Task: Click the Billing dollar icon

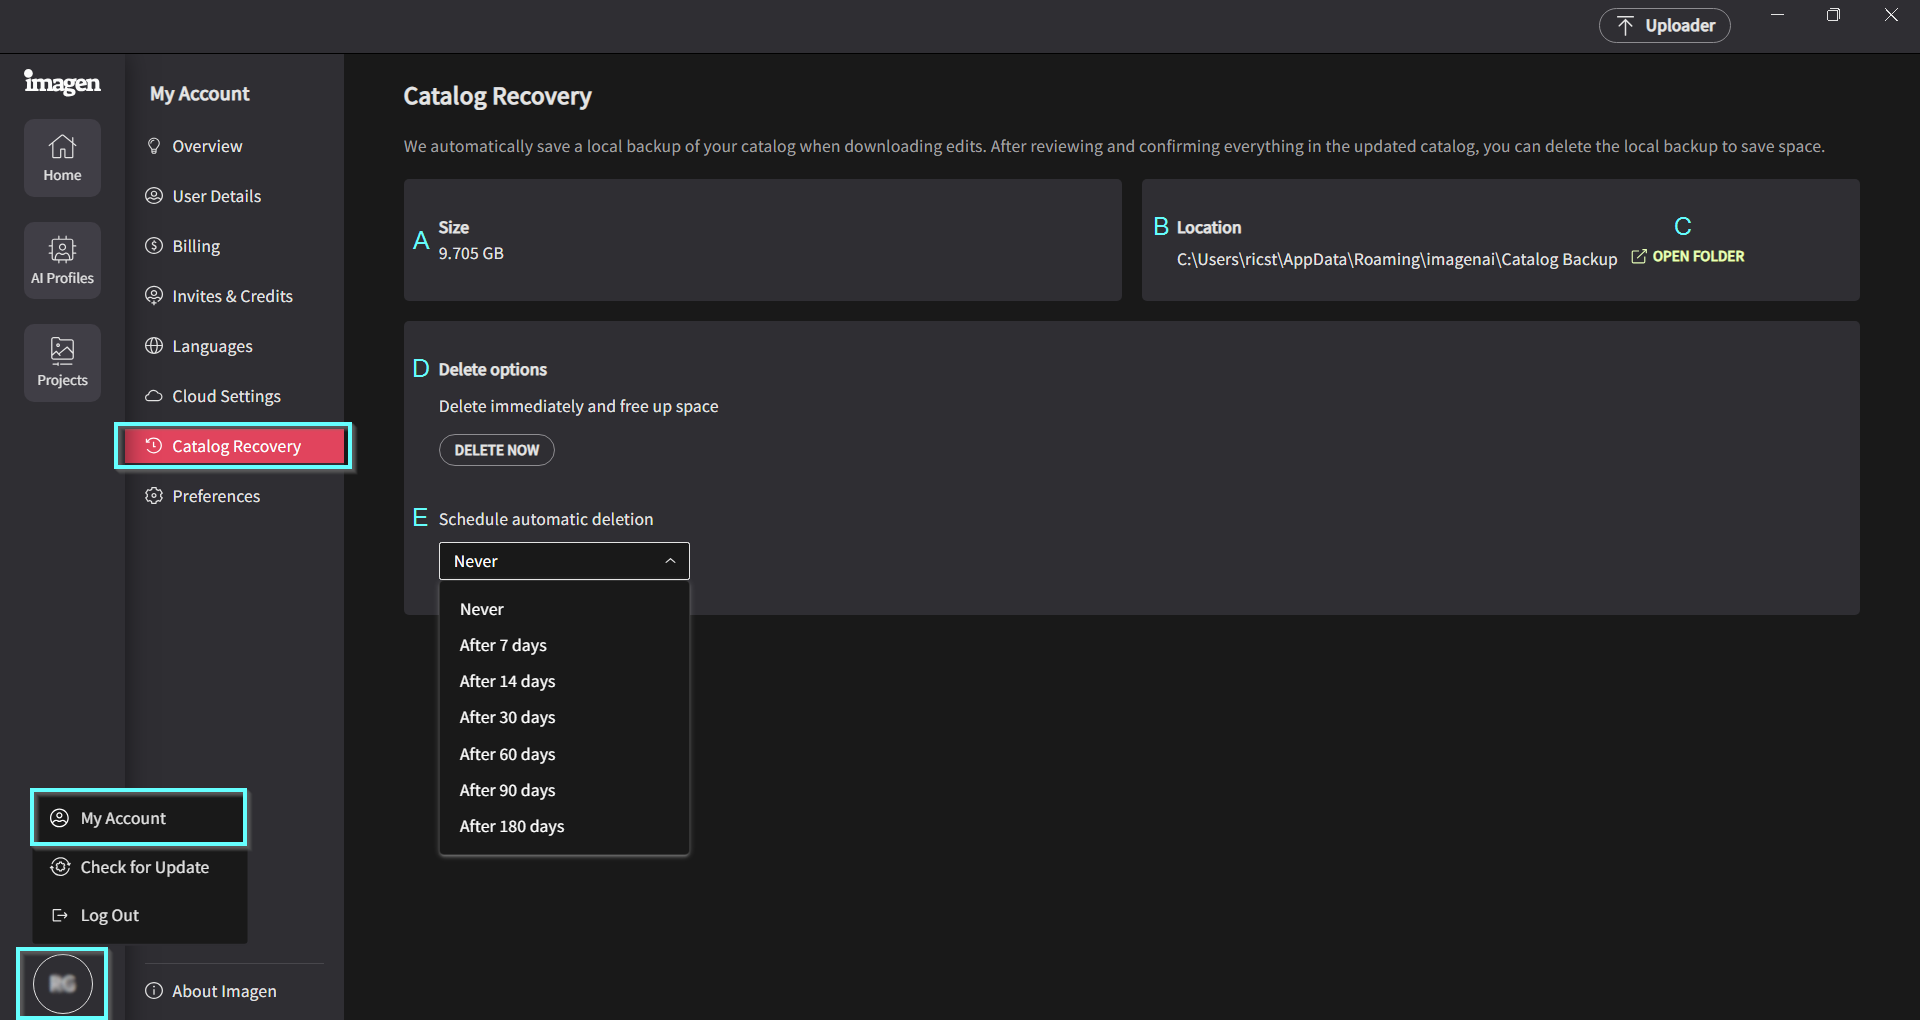Action: click(154, 246)
